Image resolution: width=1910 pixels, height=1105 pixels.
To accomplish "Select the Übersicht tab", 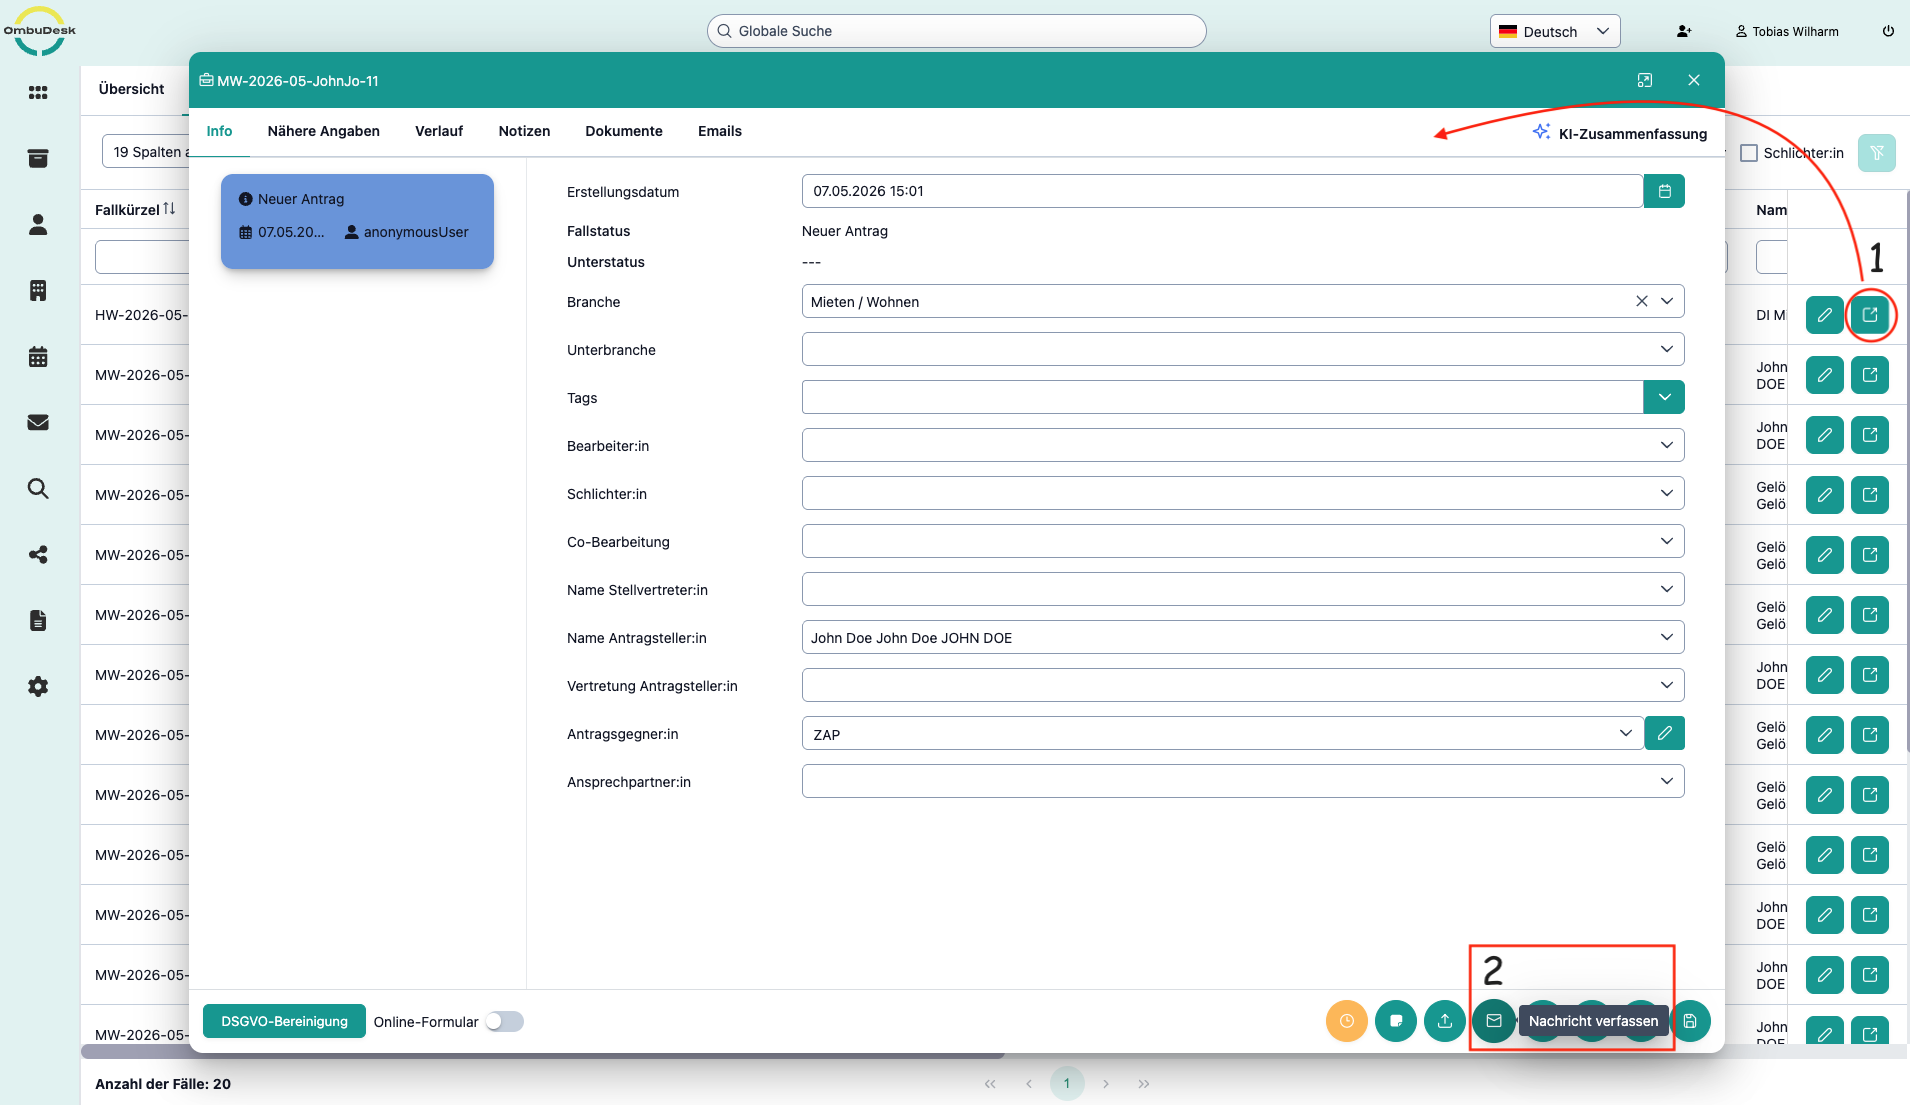I will pos(132,89).
